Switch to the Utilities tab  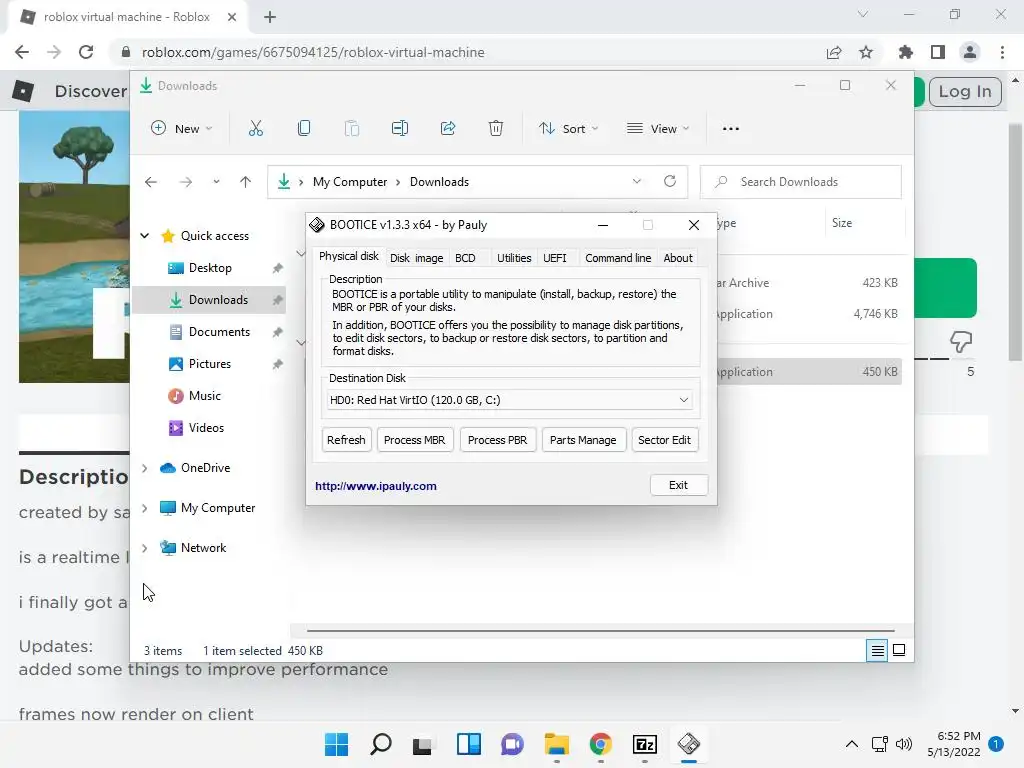(x=514, y=258)
